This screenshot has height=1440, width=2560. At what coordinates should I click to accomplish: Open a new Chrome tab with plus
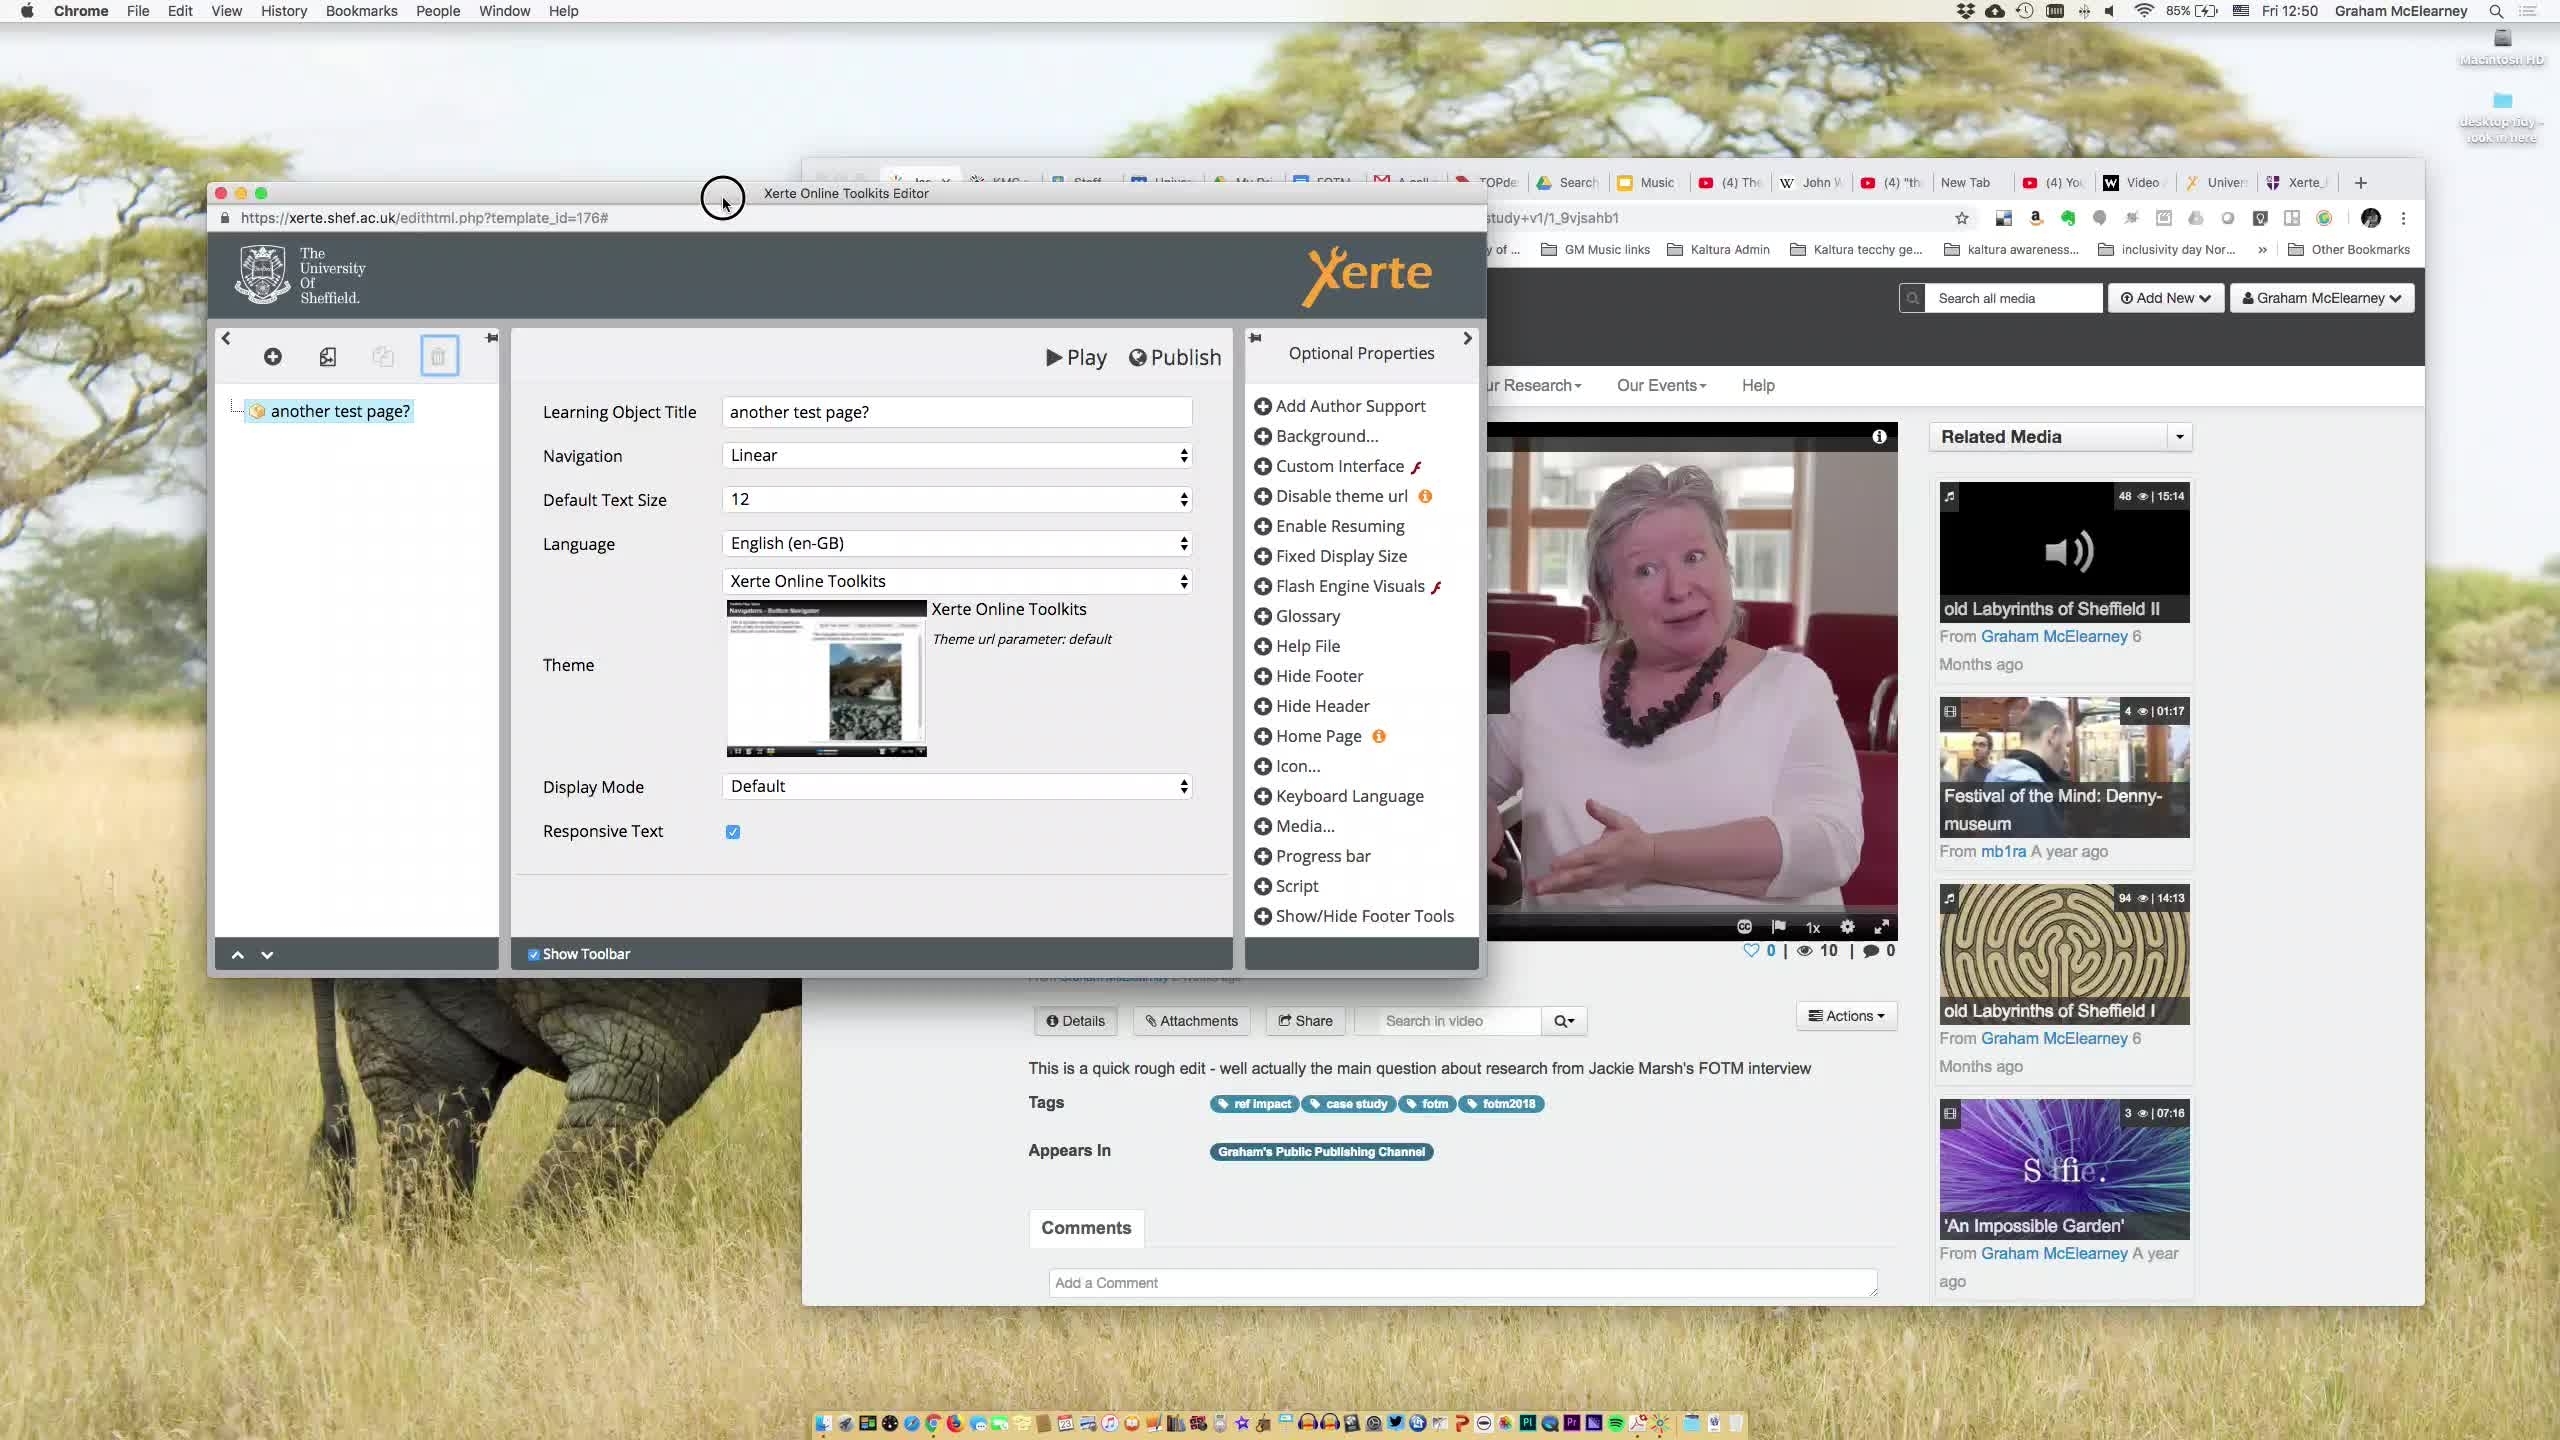pyautogui.click(x=2361, y=183)
